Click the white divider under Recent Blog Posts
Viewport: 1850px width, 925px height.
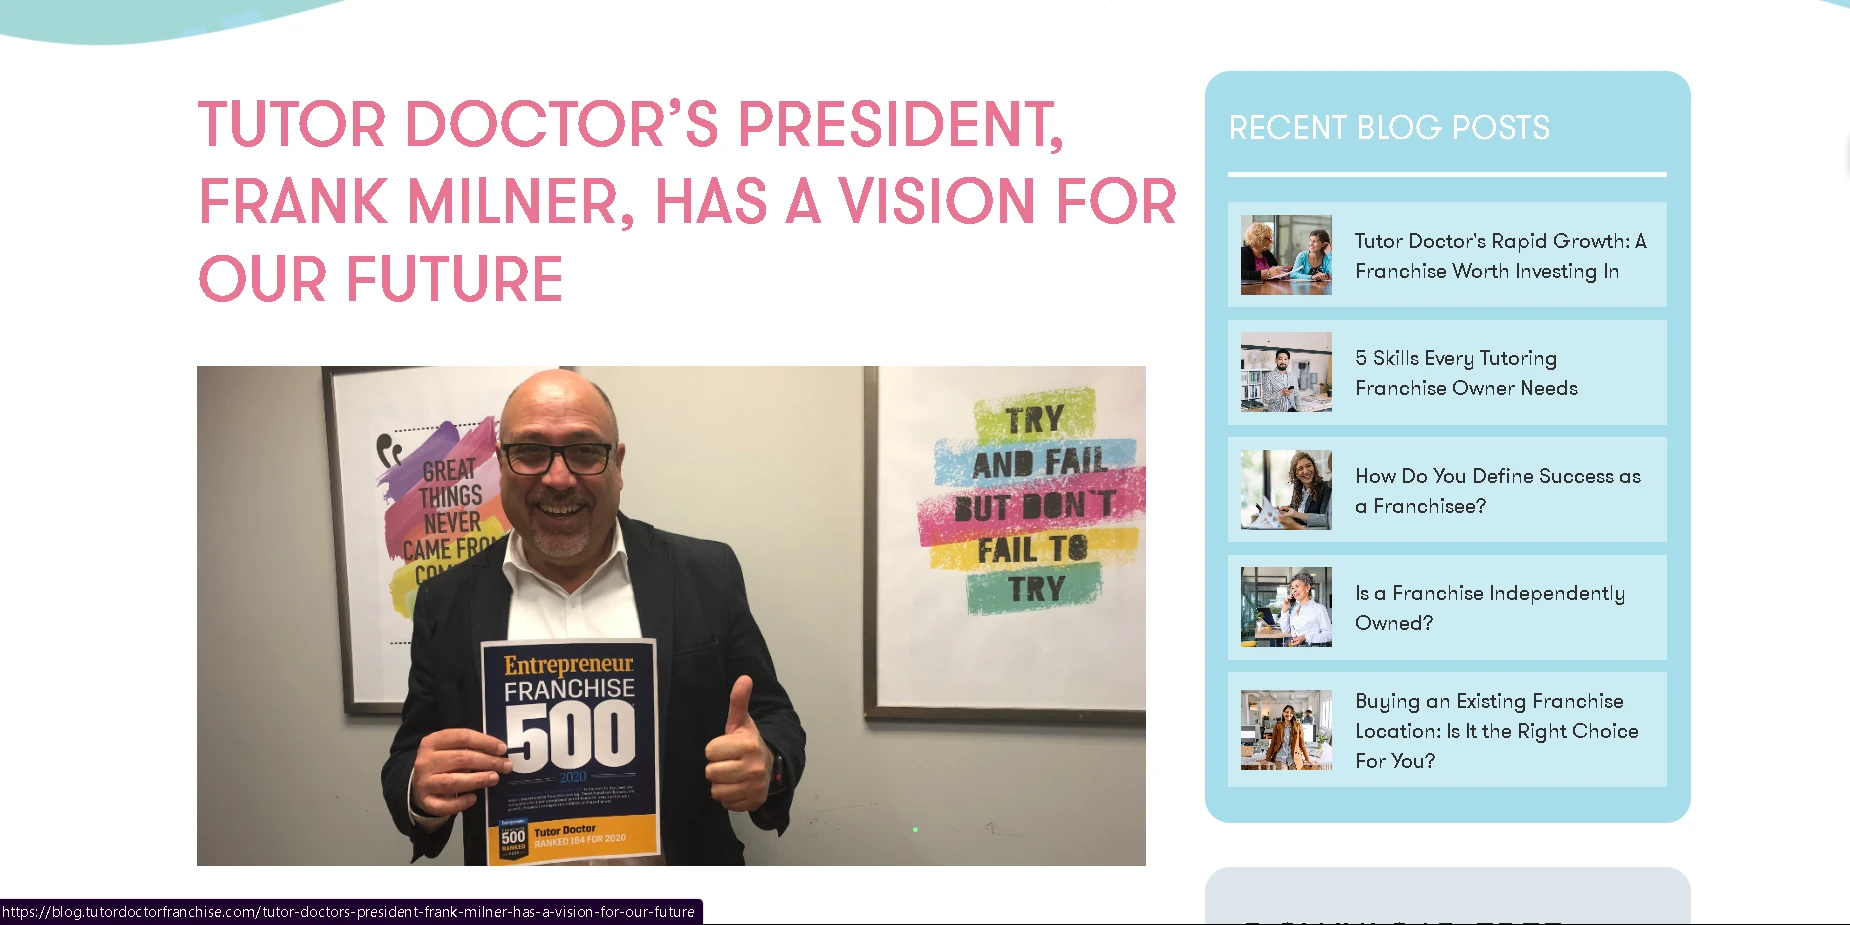(x=1447, y=174)
